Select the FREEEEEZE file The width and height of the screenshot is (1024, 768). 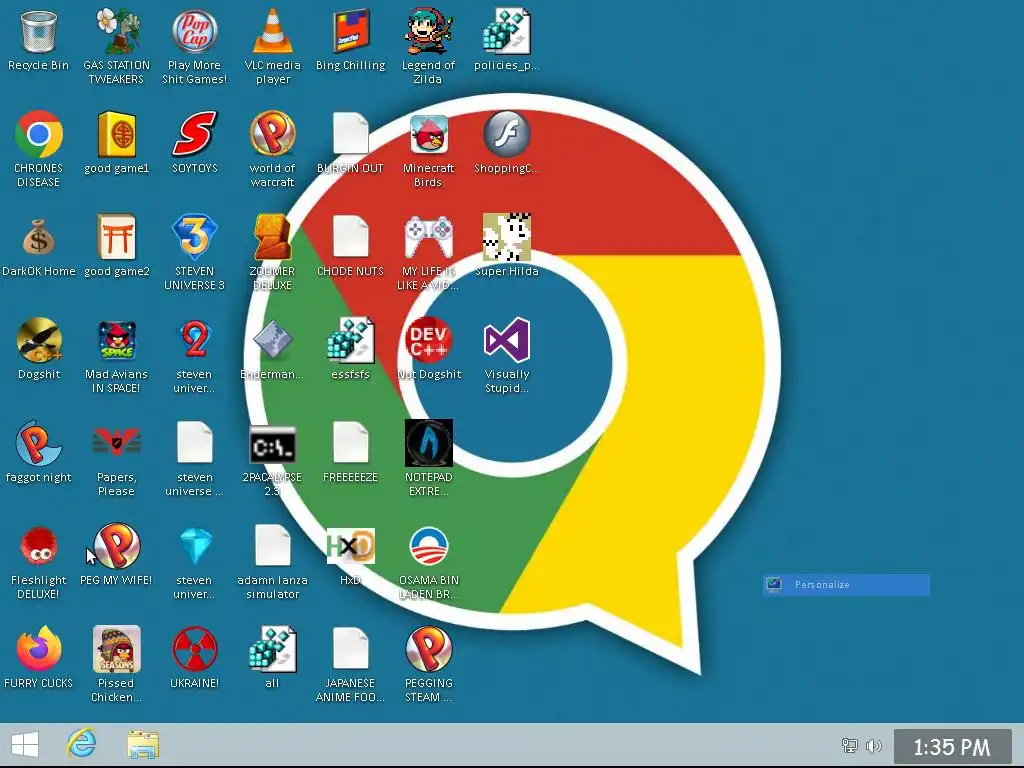[x=351, y=443]
